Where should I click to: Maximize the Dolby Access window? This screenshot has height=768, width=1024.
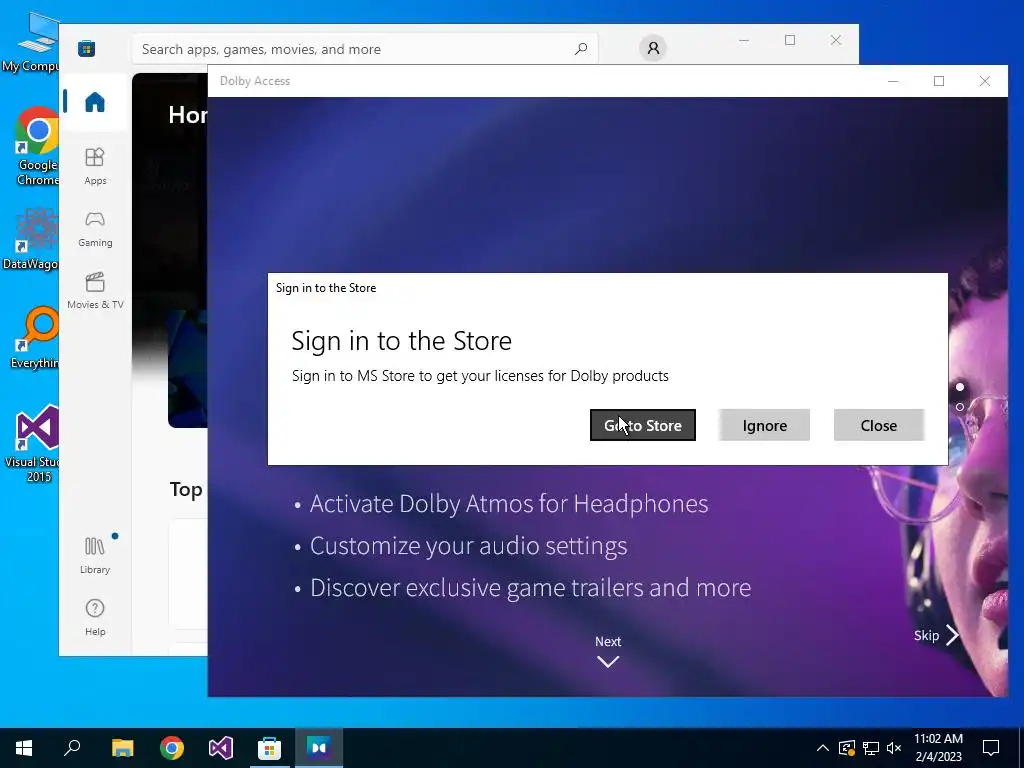click(x=938, y=81)
